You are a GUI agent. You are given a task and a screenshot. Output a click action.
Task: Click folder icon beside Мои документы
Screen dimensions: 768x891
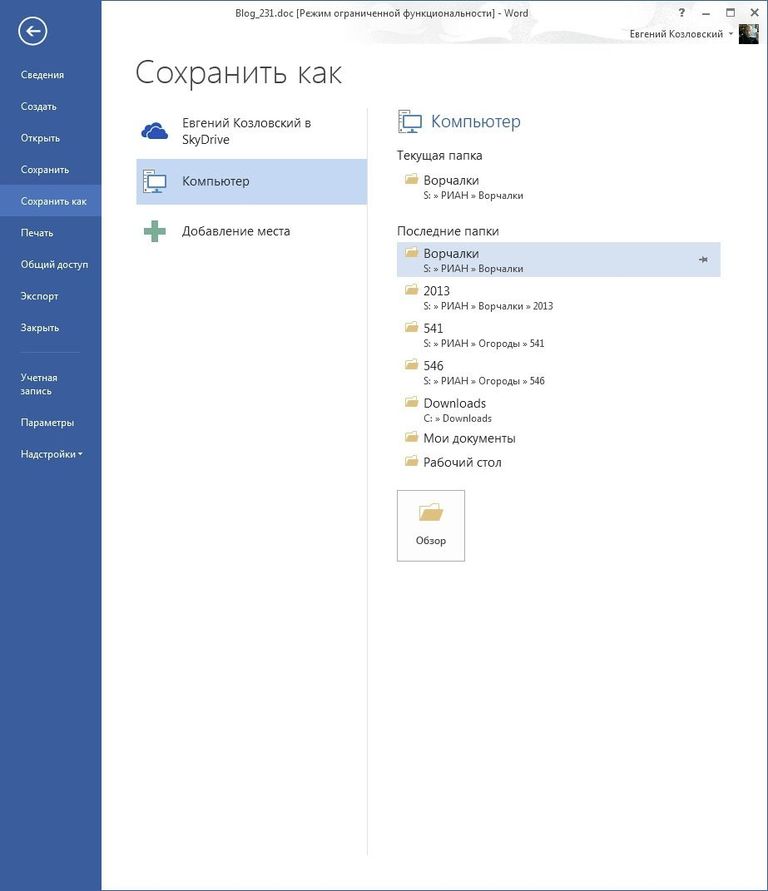click(412, 437)
